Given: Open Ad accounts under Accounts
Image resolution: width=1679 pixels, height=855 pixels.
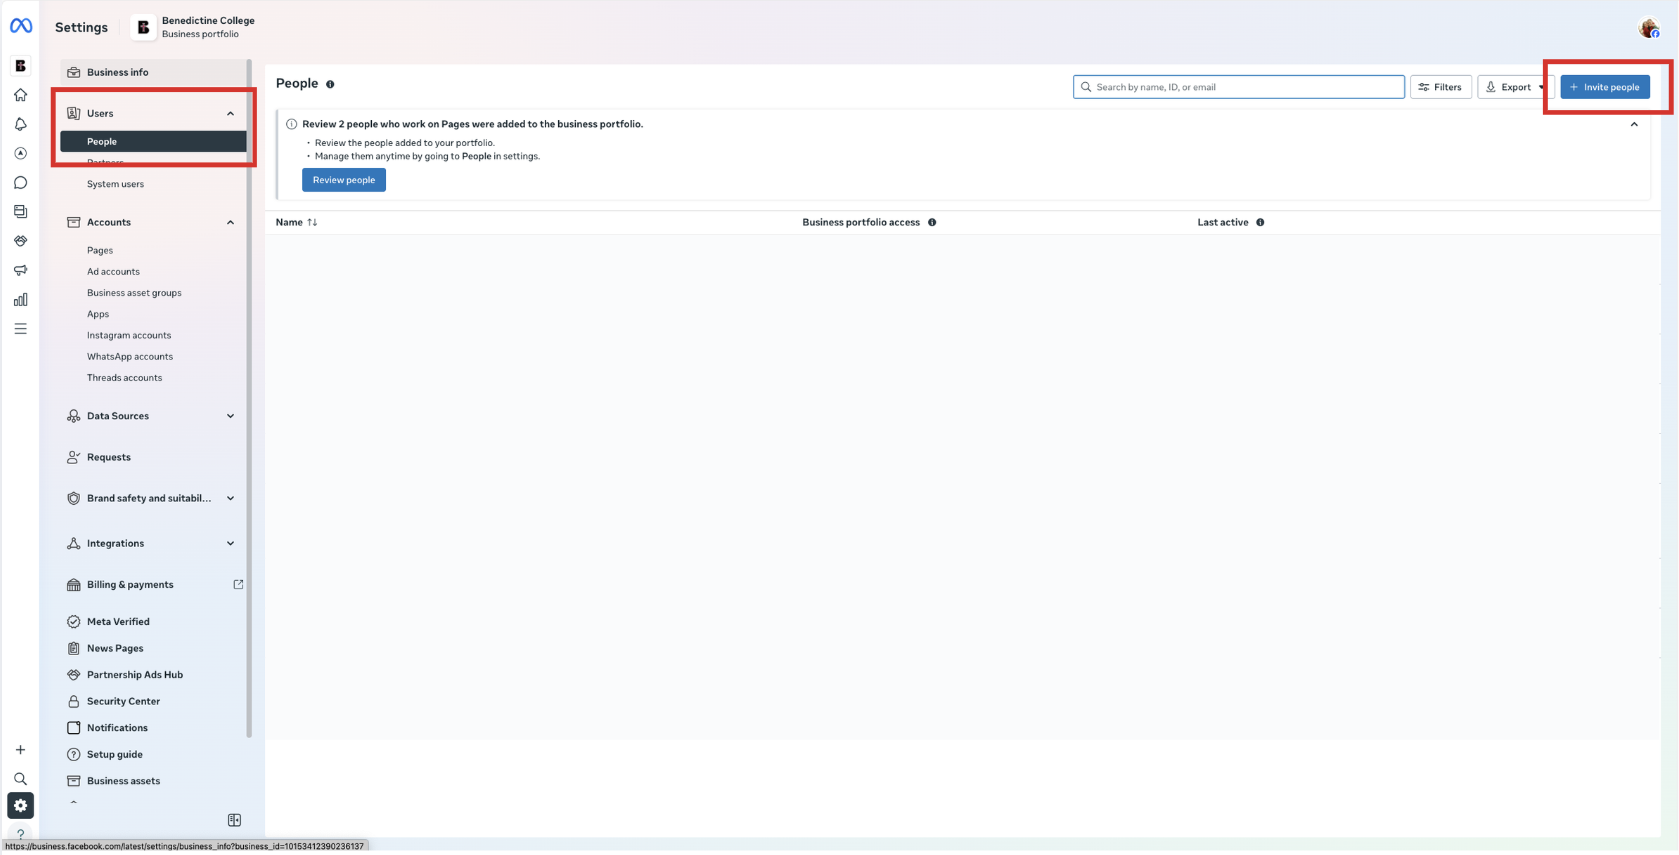Looking at the screenshot, I should click(x=113, y=272).
